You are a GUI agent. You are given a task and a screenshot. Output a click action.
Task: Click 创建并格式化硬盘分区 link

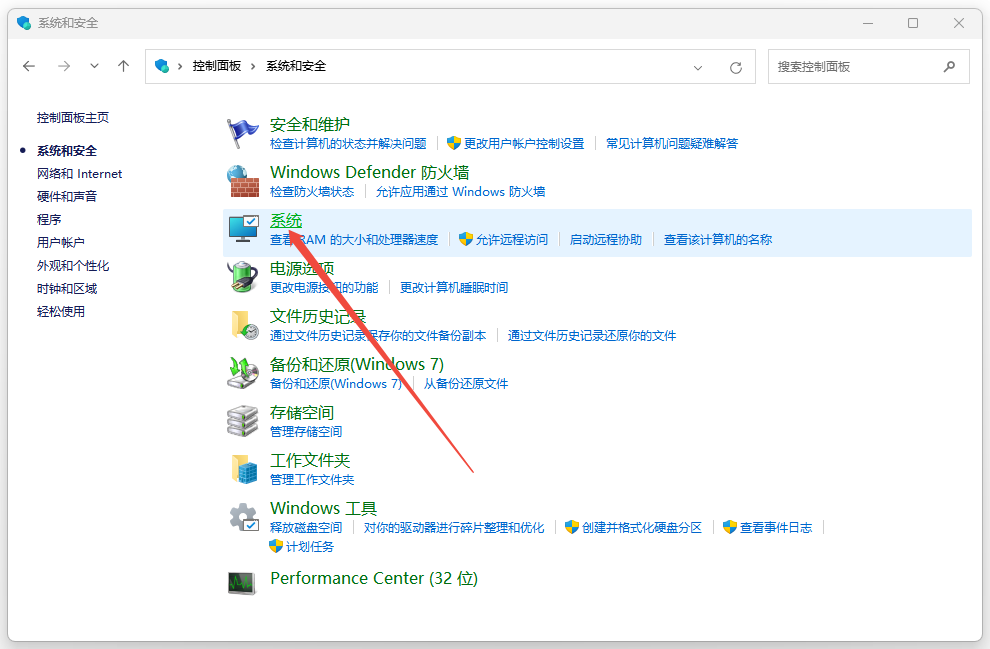(641, 528)
